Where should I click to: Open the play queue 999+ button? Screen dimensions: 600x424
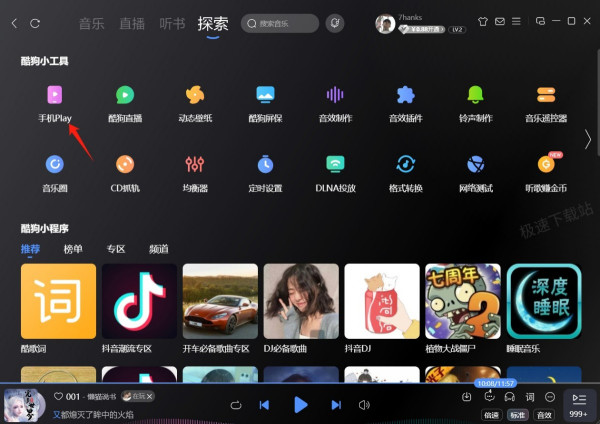[579, 405]
